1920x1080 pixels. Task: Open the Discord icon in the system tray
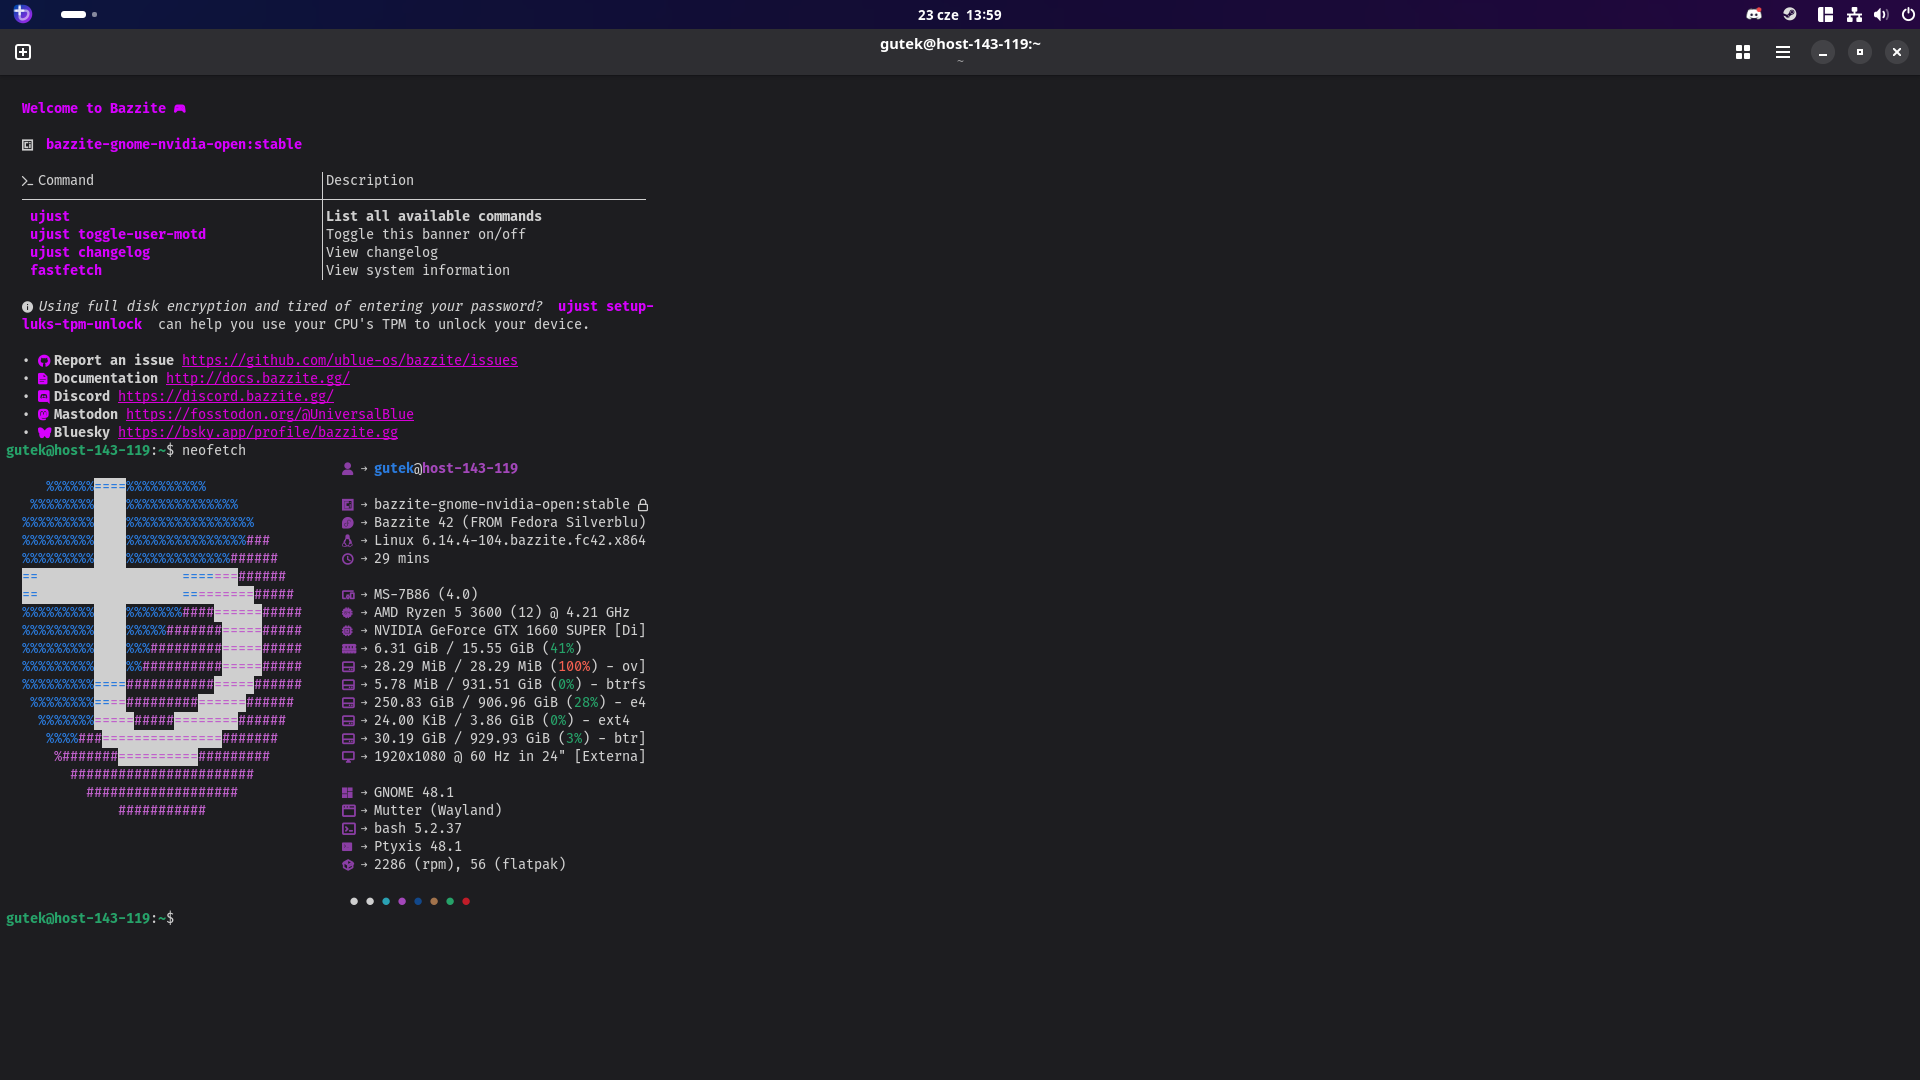tap(1753, 14)
